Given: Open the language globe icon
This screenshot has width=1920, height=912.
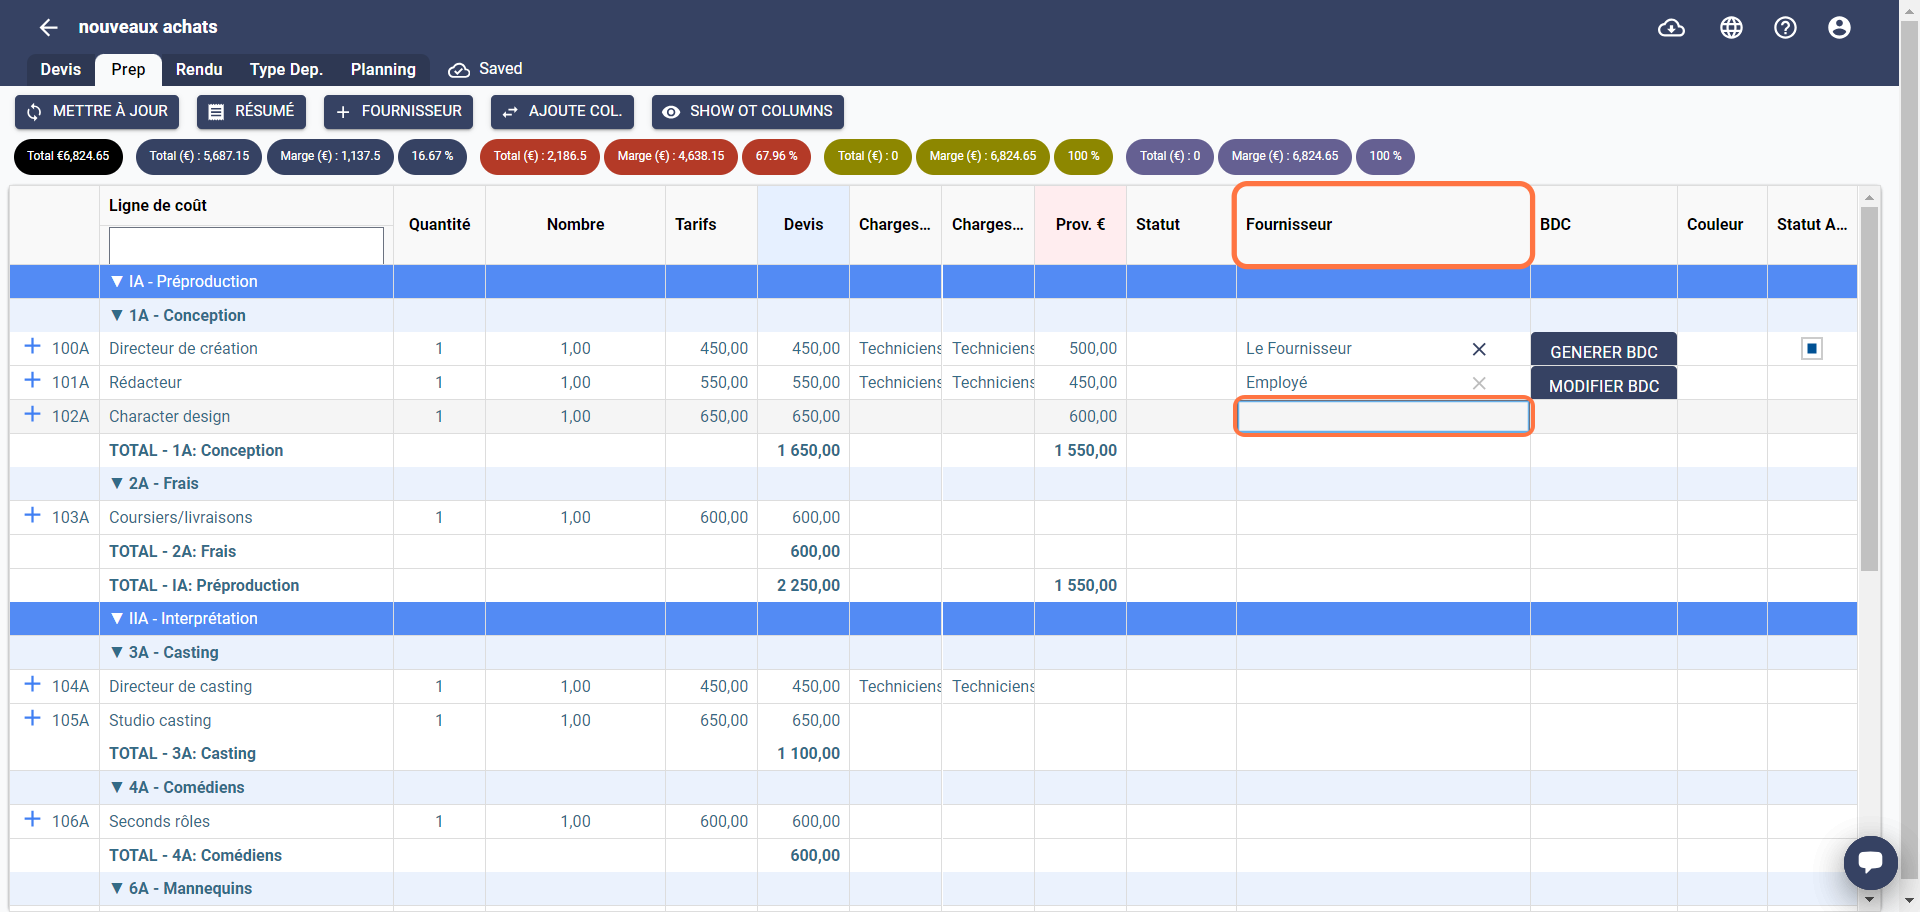Looking at the screenshot, I should tap(1731, 28).
